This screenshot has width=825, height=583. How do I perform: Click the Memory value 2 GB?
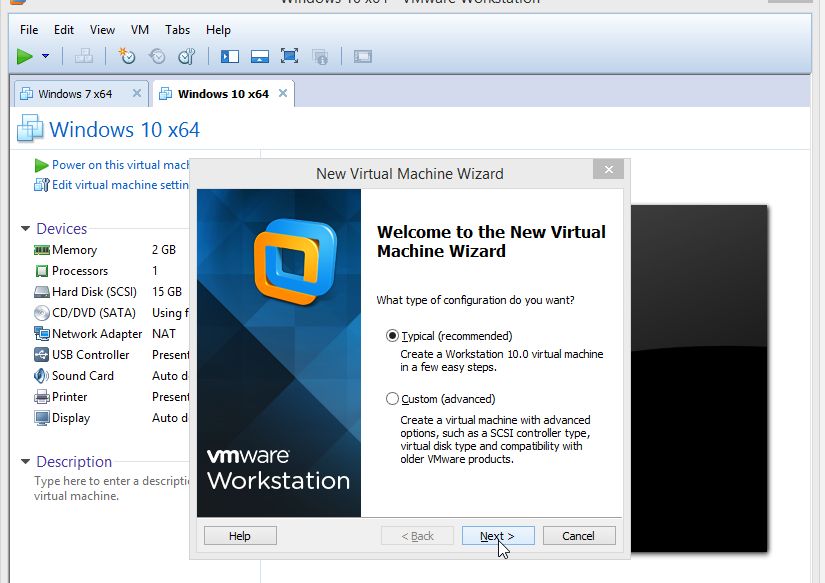(164, 249)
